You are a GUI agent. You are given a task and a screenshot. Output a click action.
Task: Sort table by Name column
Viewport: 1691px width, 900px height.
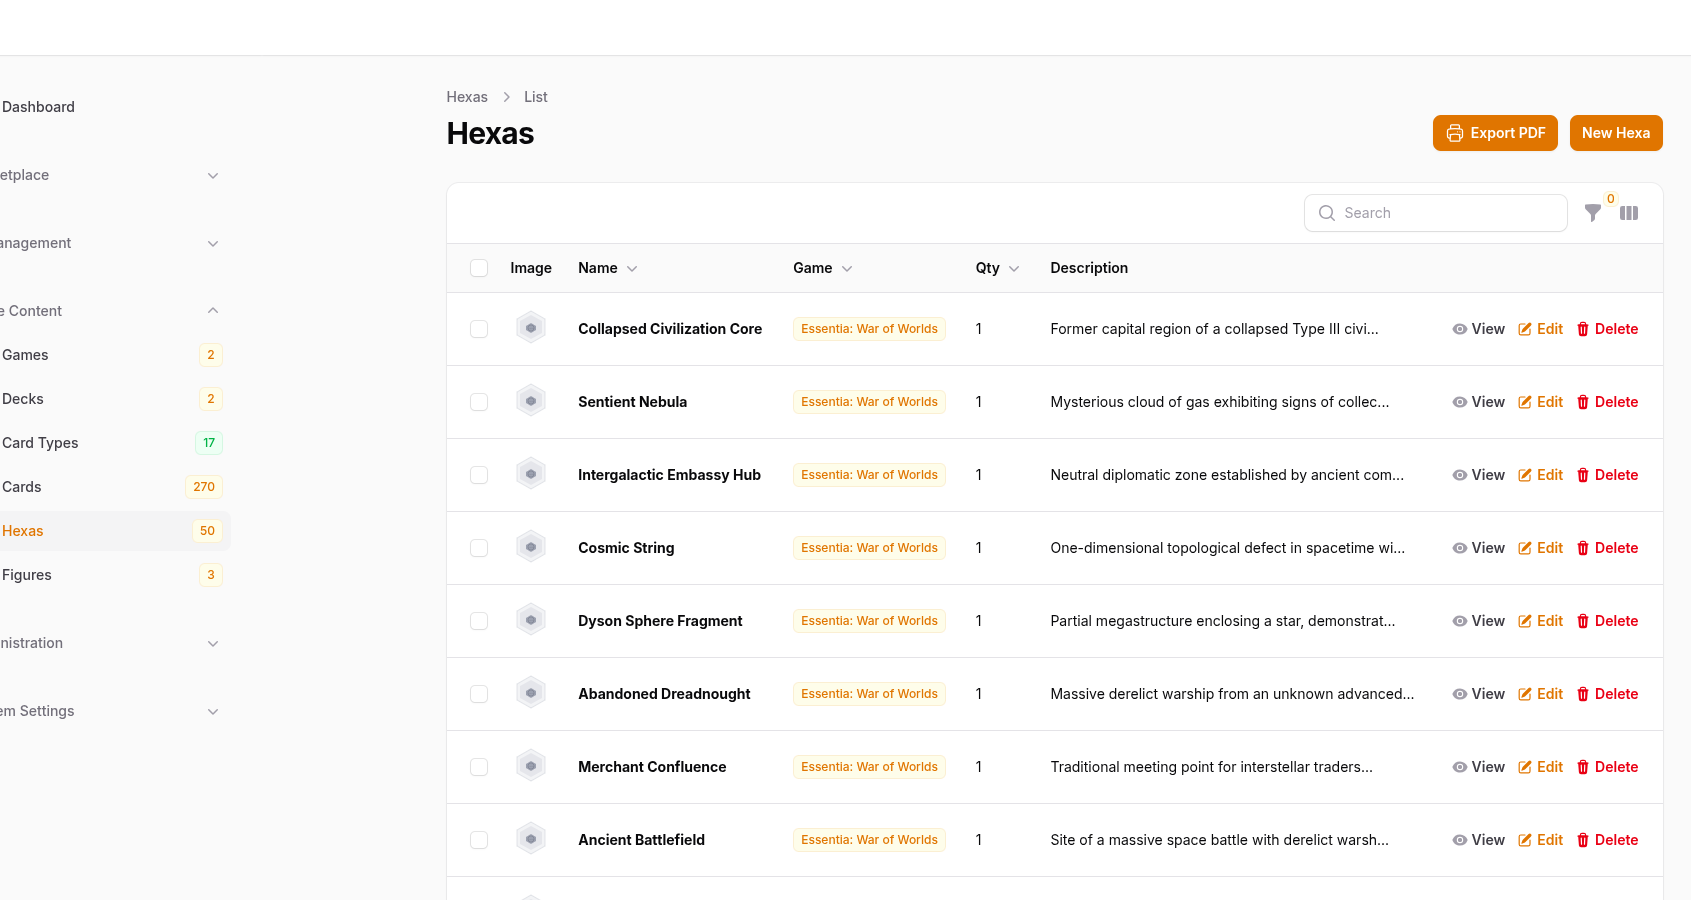(x=608, y=268)
